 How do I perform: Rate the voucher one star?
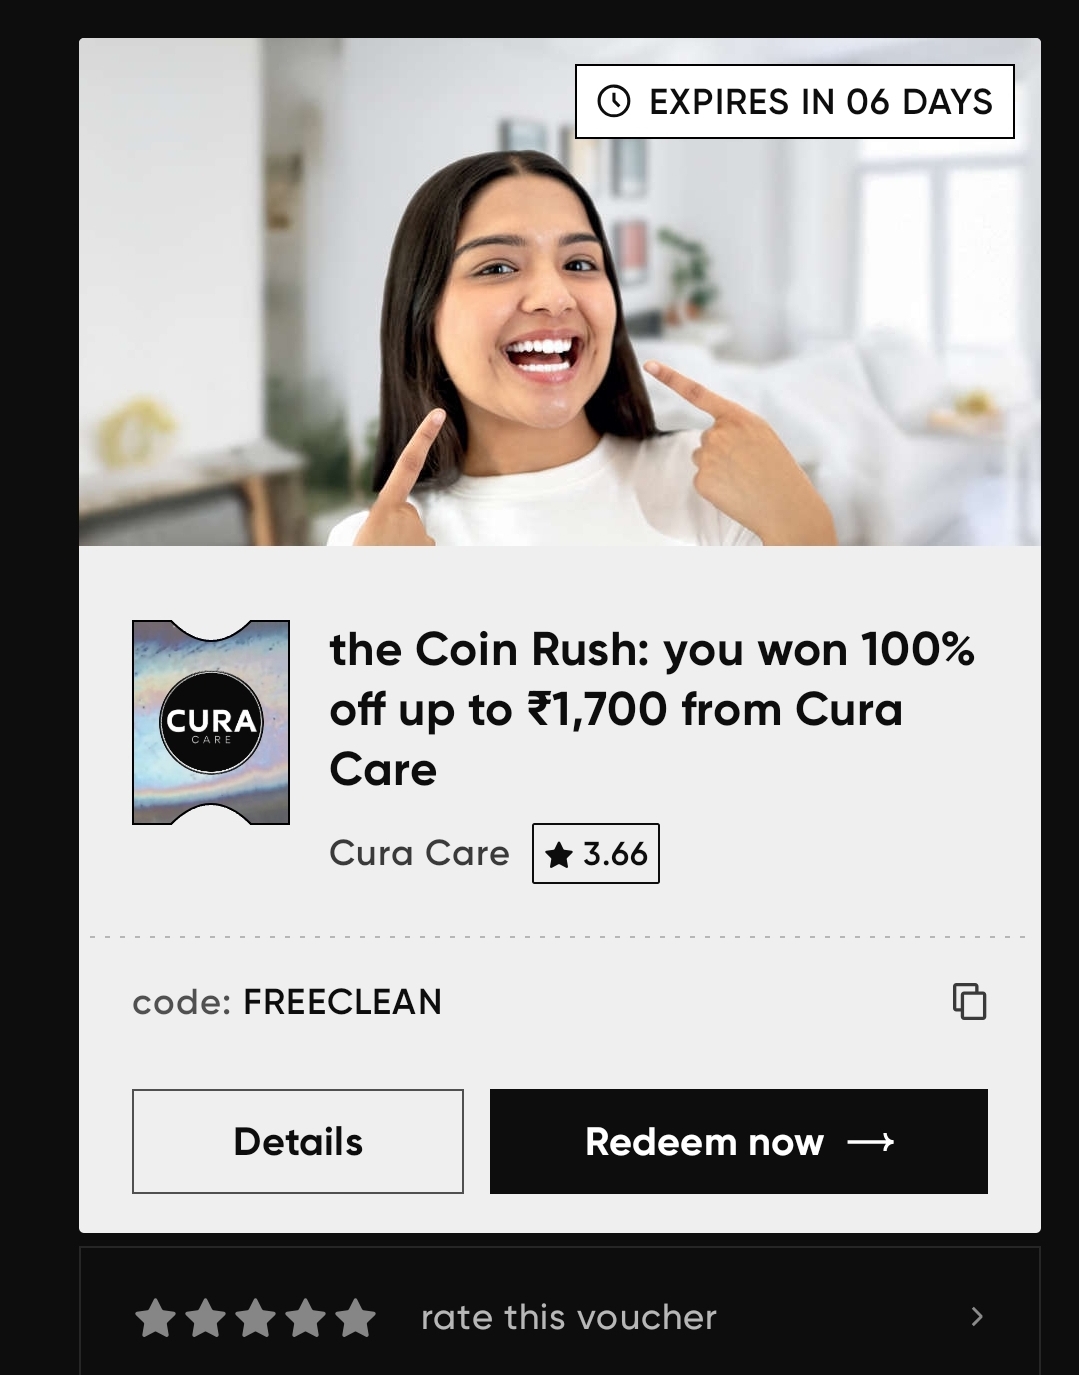click(x=155, y=1318)
